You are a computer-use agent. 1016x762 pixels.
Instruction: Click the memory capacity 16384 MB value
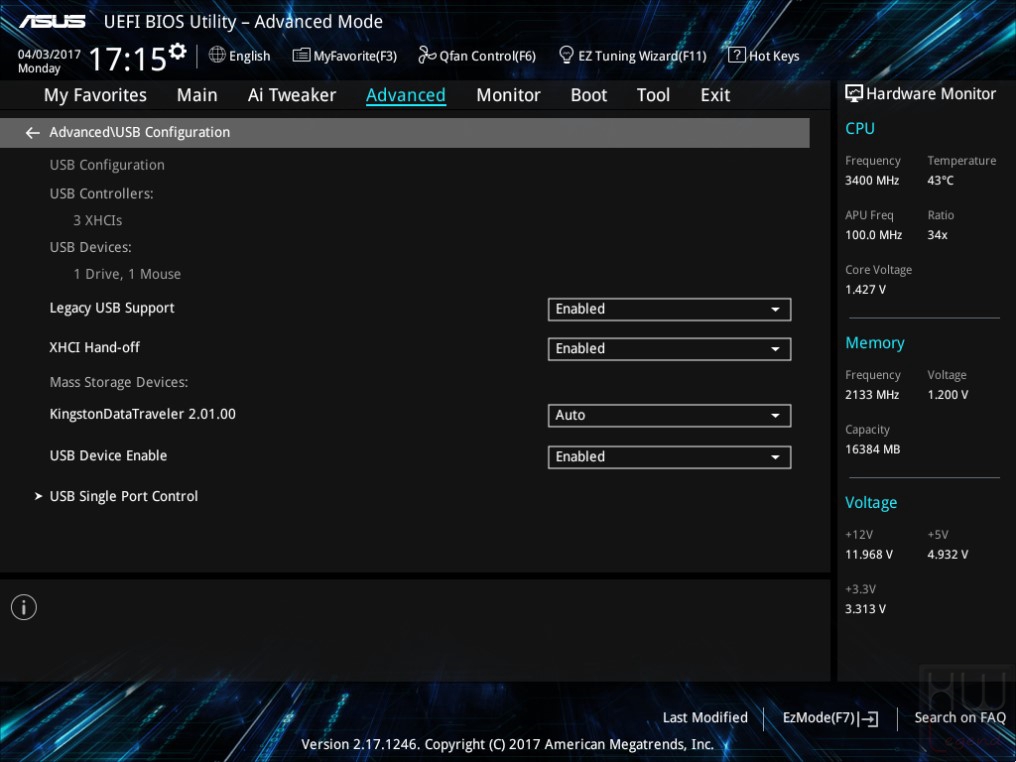872,449
